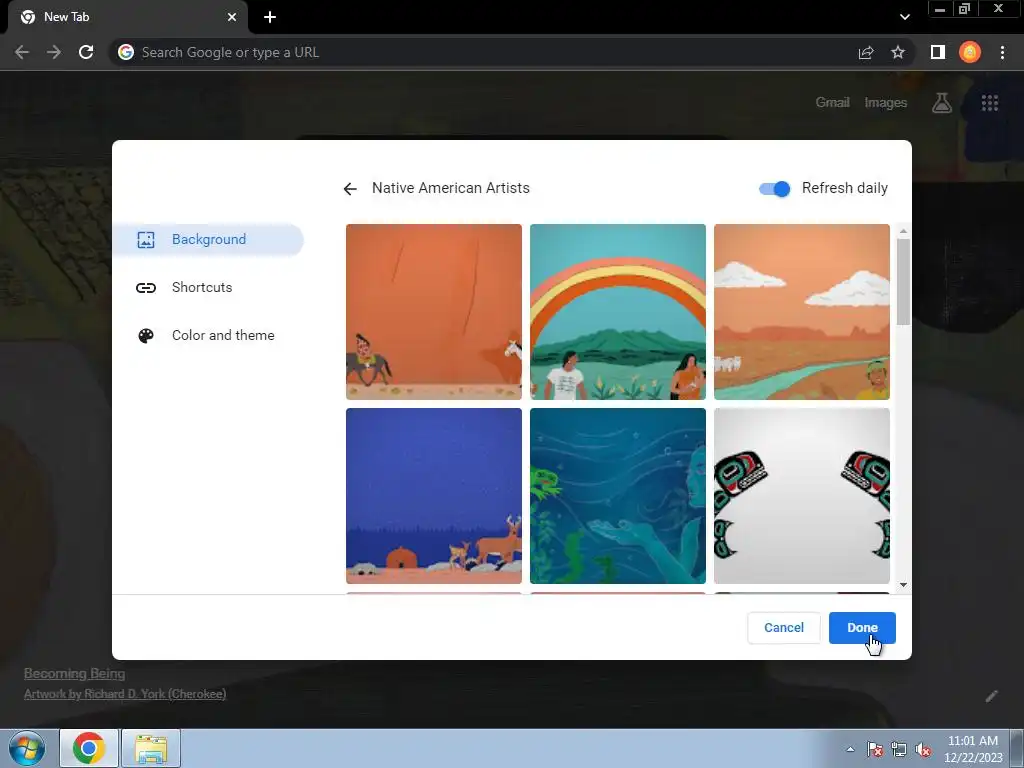1024x768 pixels.
Task: Click the Chrome taskbar icon
Action: 89,748
